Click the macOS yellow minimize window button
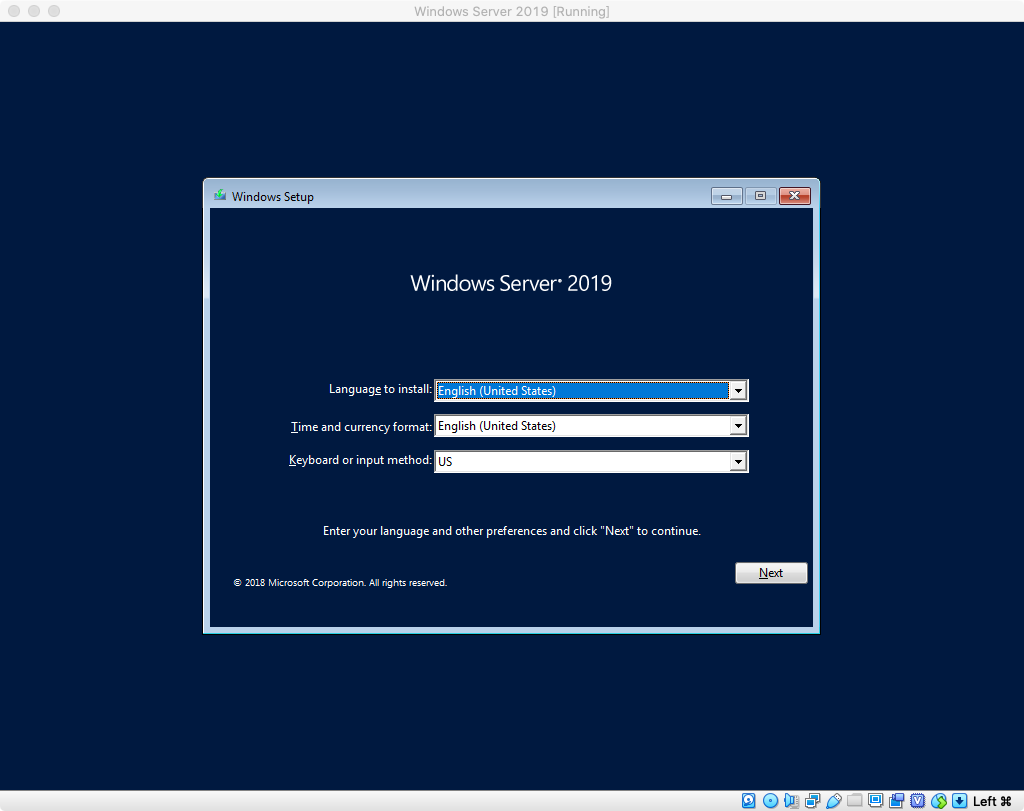The height and width of the screenshot is (811, 1024). point(34,11)
